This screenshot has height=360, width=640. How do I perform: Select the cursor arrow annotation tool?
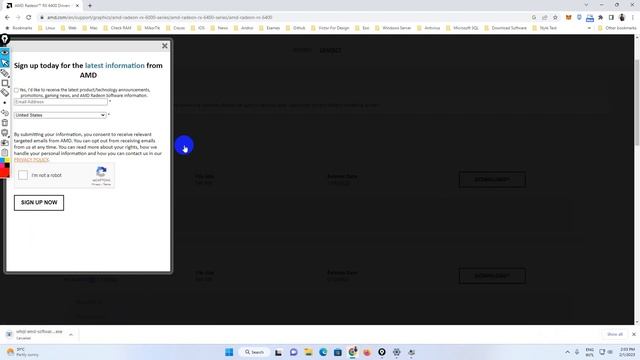[4, 63]
